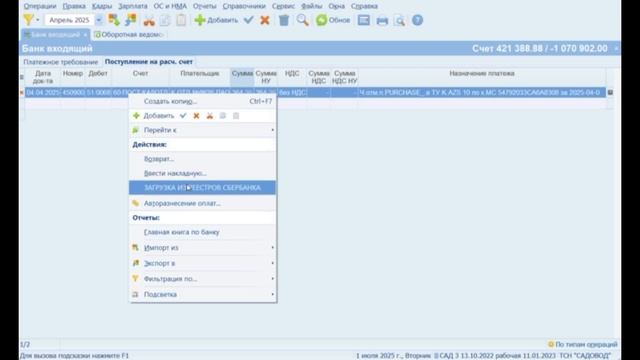The image size is (640, 360).
Task: Choose Авторазнесение оплат in context menu
Action: coord(202,203)
